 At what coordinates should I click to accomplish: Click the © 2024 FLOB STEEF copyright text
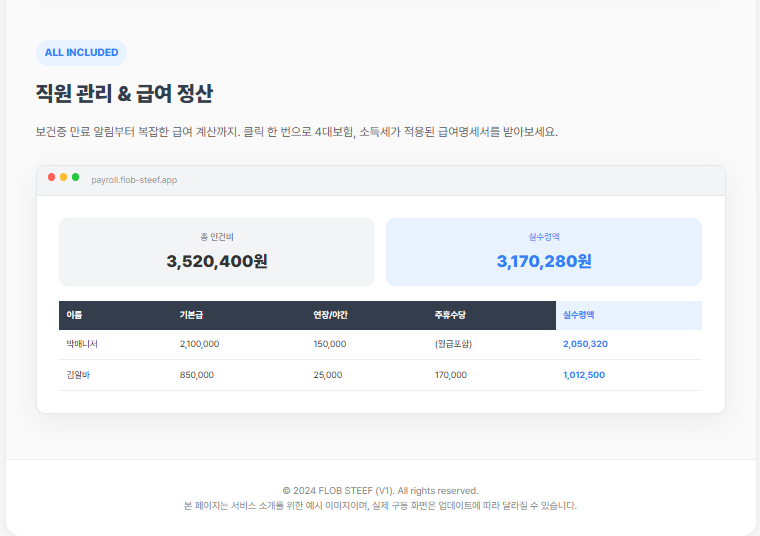click(x=380, y=491)
